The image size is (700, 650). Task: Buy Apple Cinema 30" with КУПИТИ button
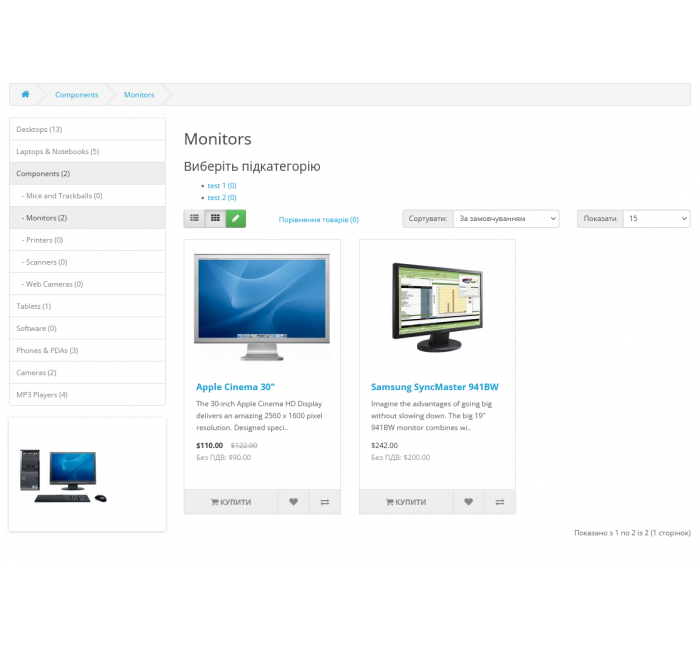point(231,502)
